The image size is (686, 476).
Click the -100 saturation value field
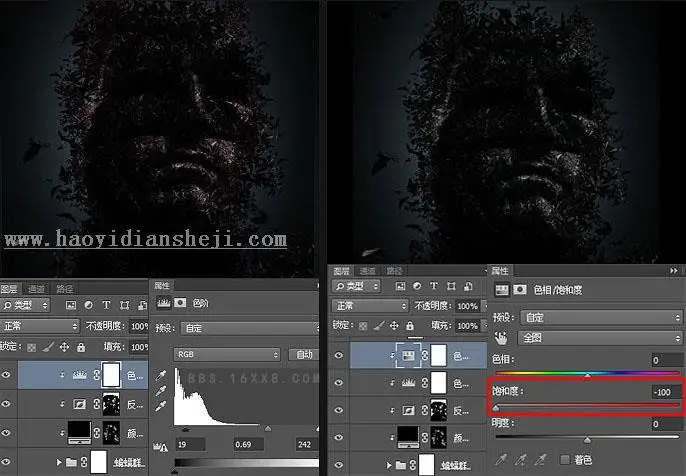click(x=666, y=392)
